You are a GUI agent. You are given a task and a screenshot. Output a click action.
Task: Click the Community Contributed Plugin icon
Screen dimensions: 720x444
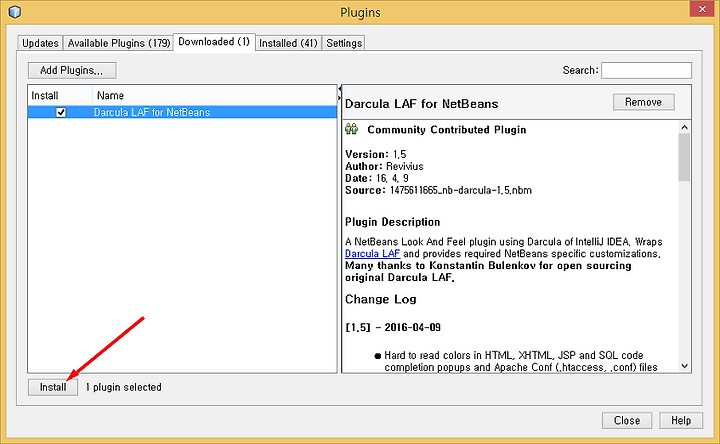pyautogui.click(x=352, y=129)
